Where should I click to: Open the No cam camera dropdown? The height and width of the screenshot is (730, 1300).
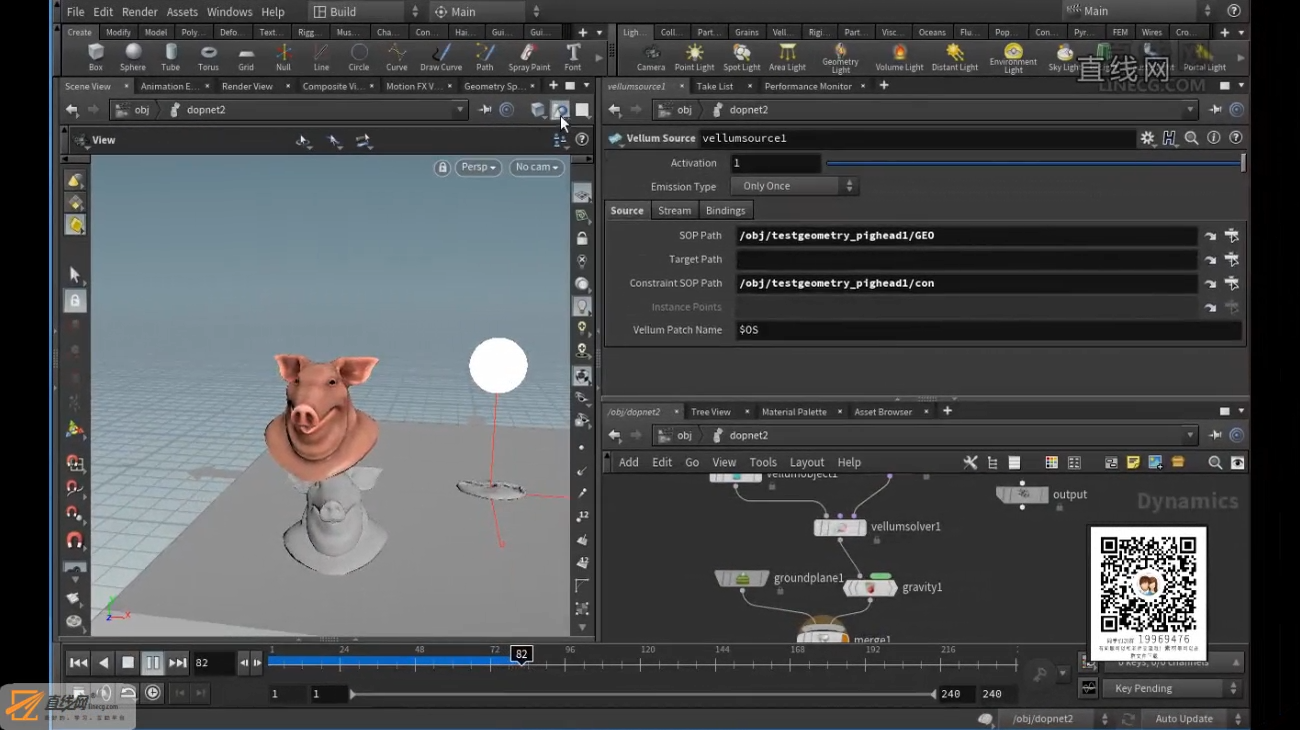(x=537, y=167)
